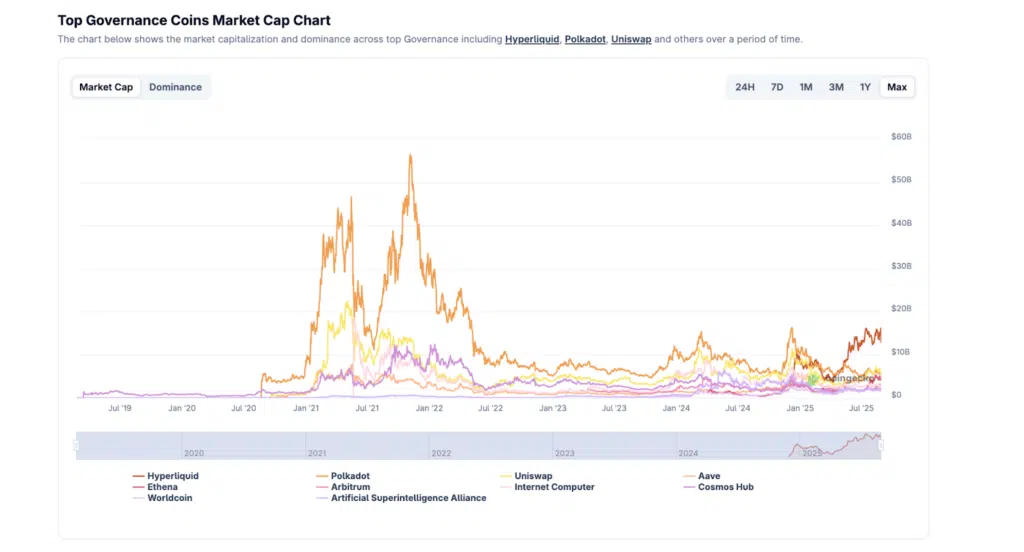This screenshot has width=1024, height=552.
Task: Toggle Cosmos Hub legend entry
Action: 725,487
